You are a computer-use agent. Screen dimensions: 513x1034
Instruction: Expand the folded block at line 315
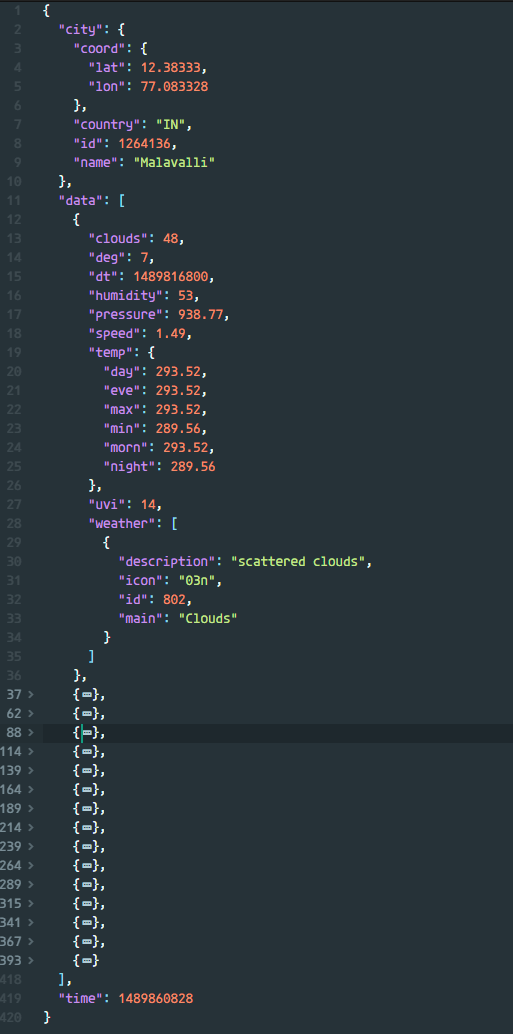31,903
